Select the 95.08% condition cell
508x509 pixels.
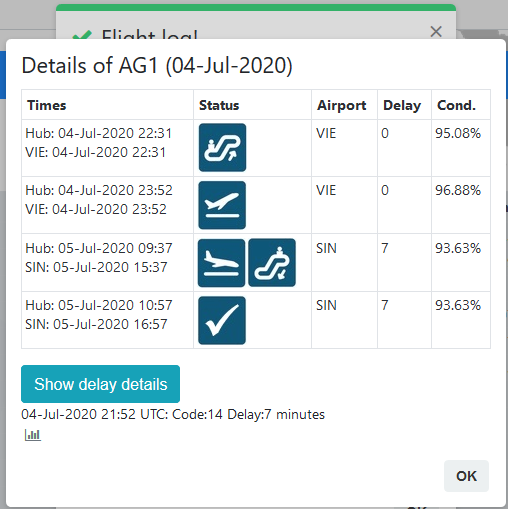(461, 148)
